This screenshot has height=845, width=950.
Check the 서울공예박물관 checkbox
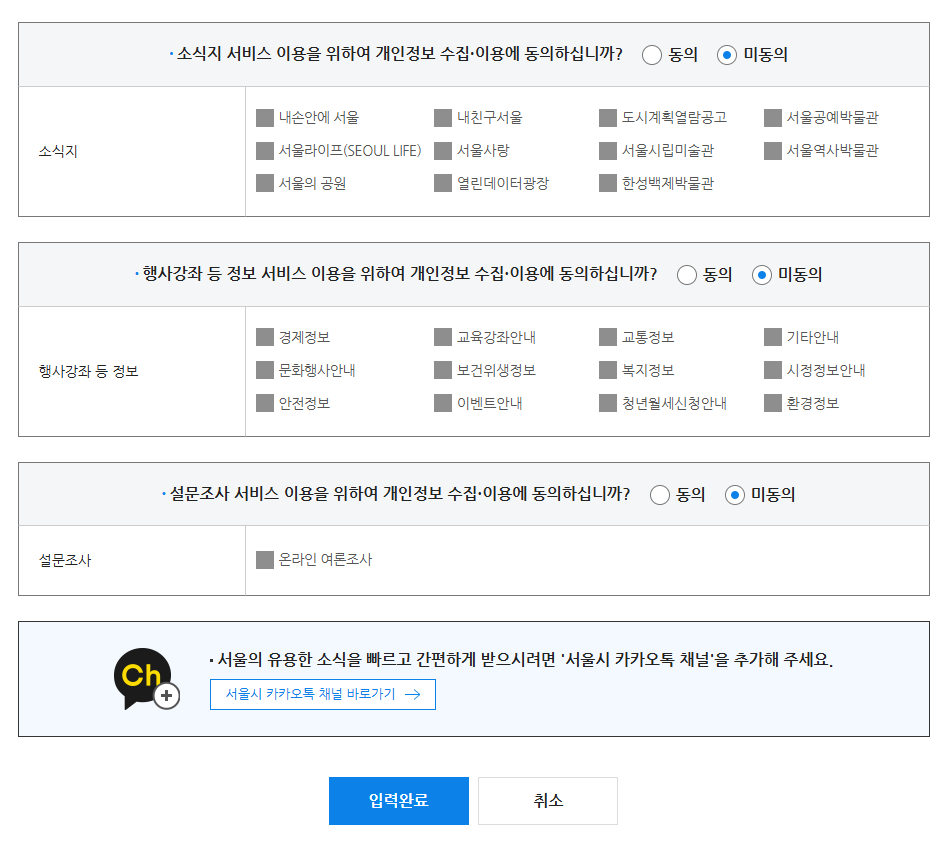tap(772, 118)
